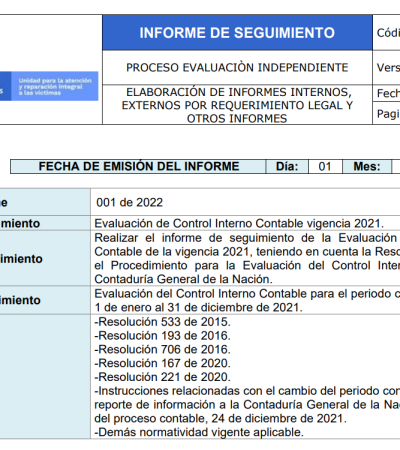Click 'EXTERNOS POR REQUERIMIENTO LEGAL Y' line

(237, 105)
